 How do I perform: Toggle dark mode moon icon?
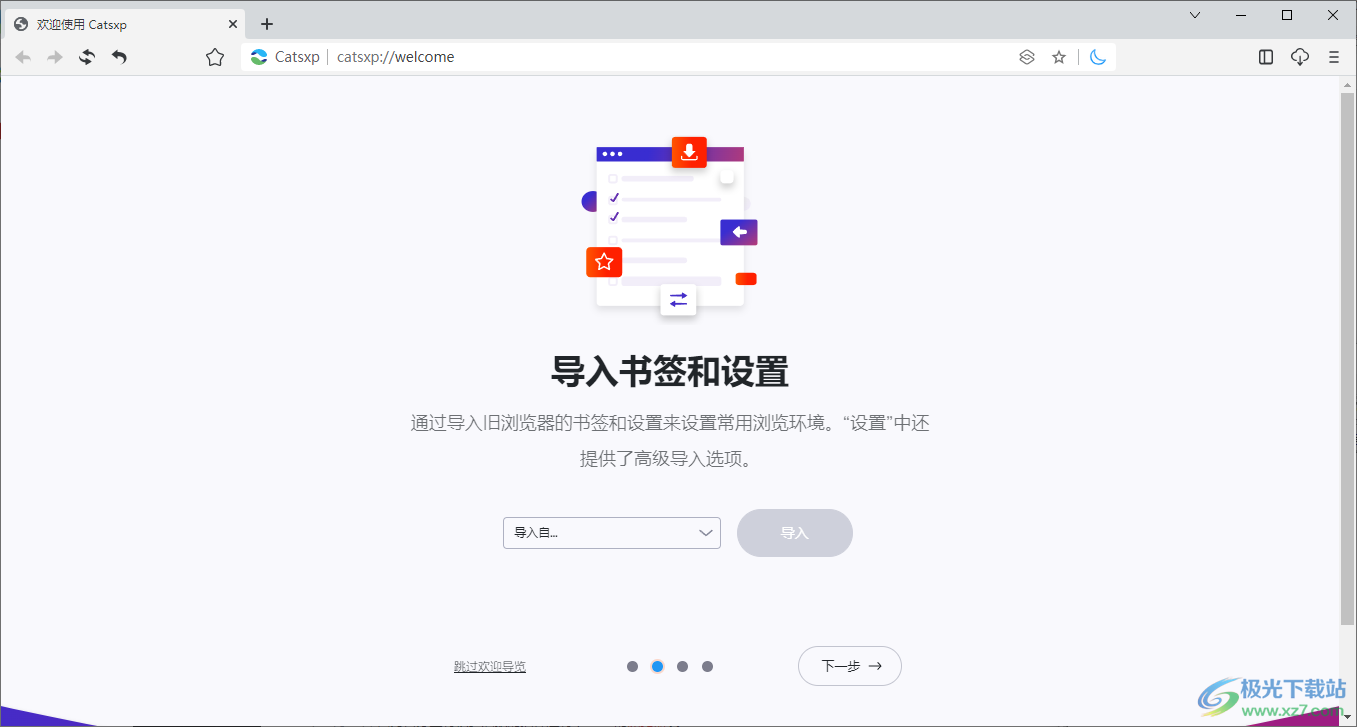1098,58
